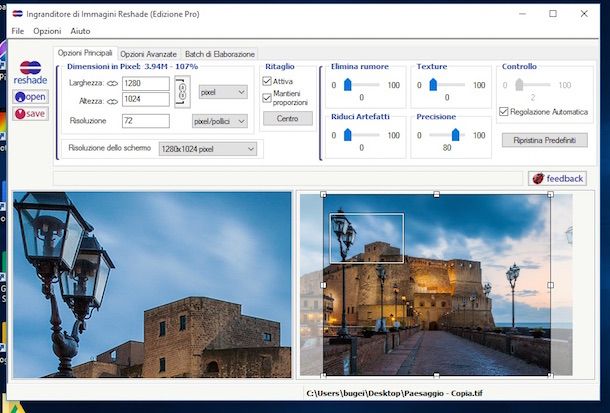The width and height of the screenshot is (610, 413).
Task: Click the Larghezza width input field
Action: tap(145, 84)
